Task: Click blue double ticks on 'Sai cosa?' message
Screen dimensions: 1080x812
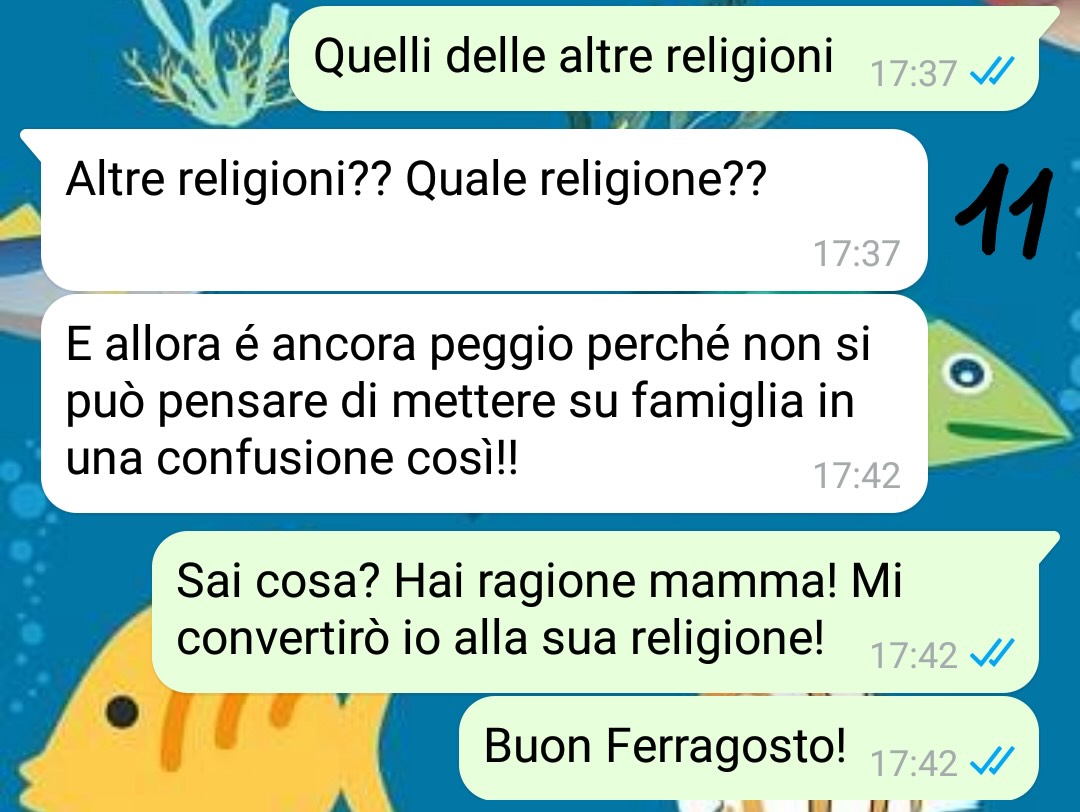Action: (992, 653)
